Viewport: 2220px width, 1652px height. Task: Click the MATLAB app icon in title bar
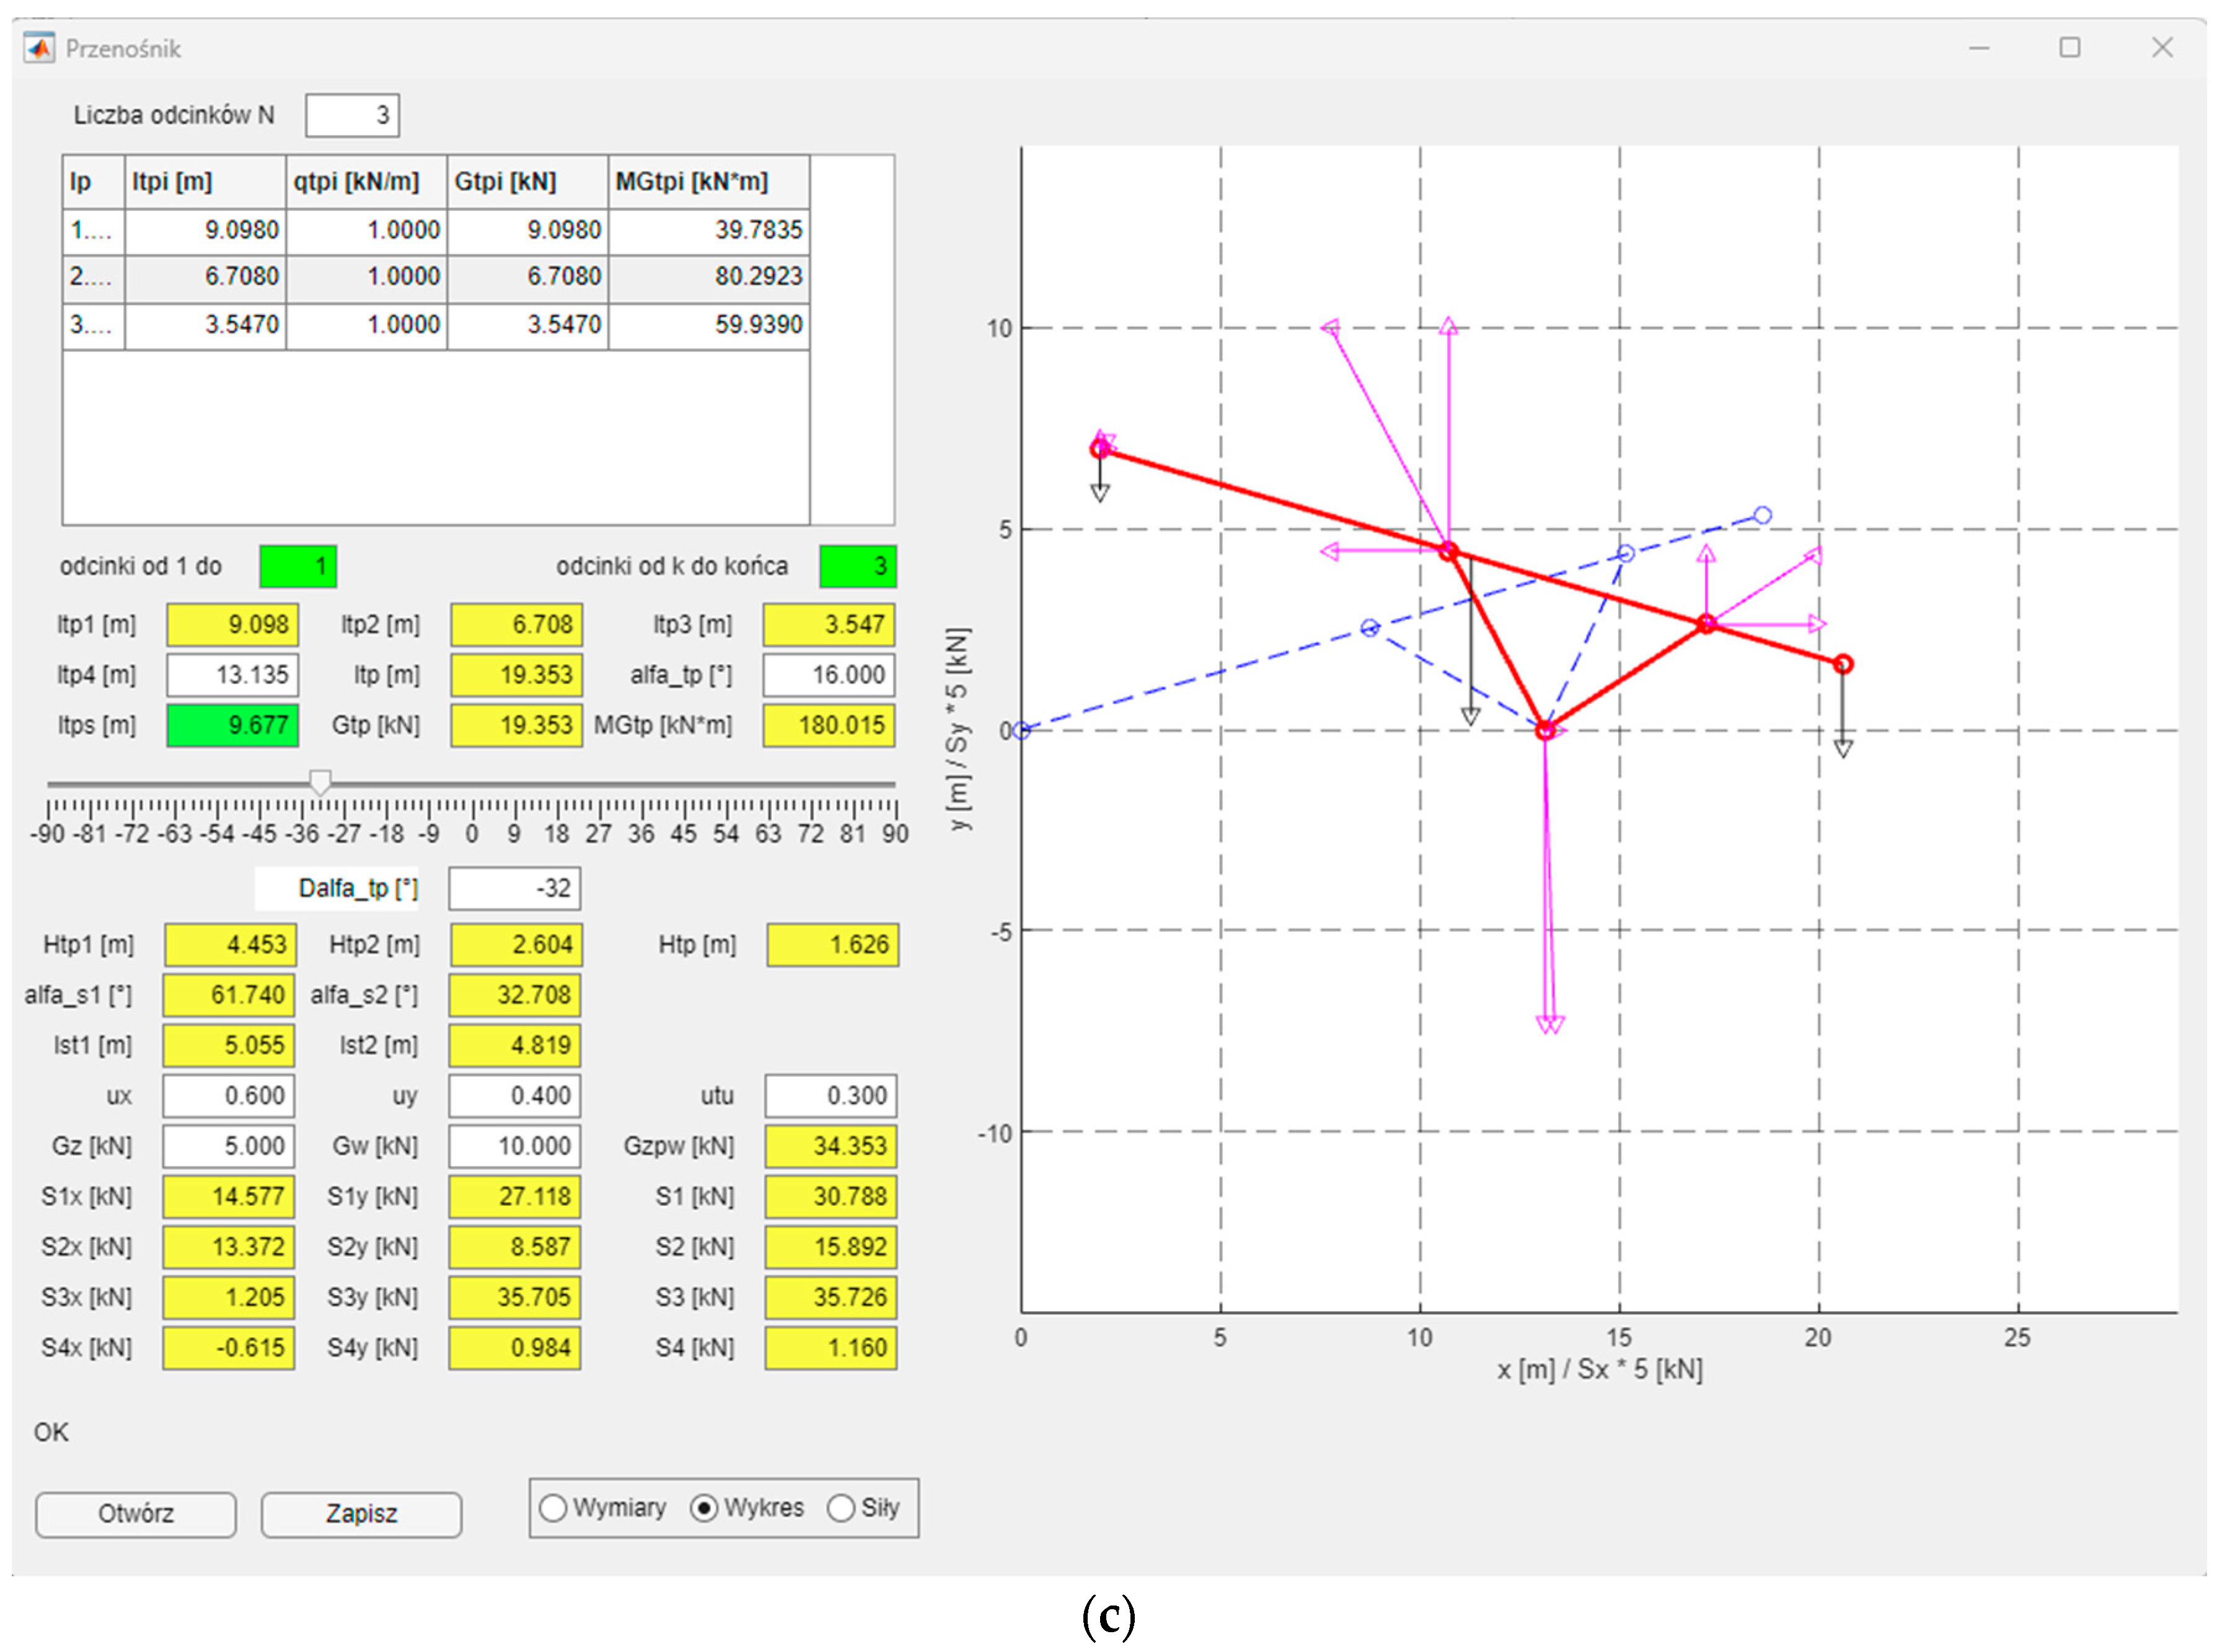coord(39,48)
